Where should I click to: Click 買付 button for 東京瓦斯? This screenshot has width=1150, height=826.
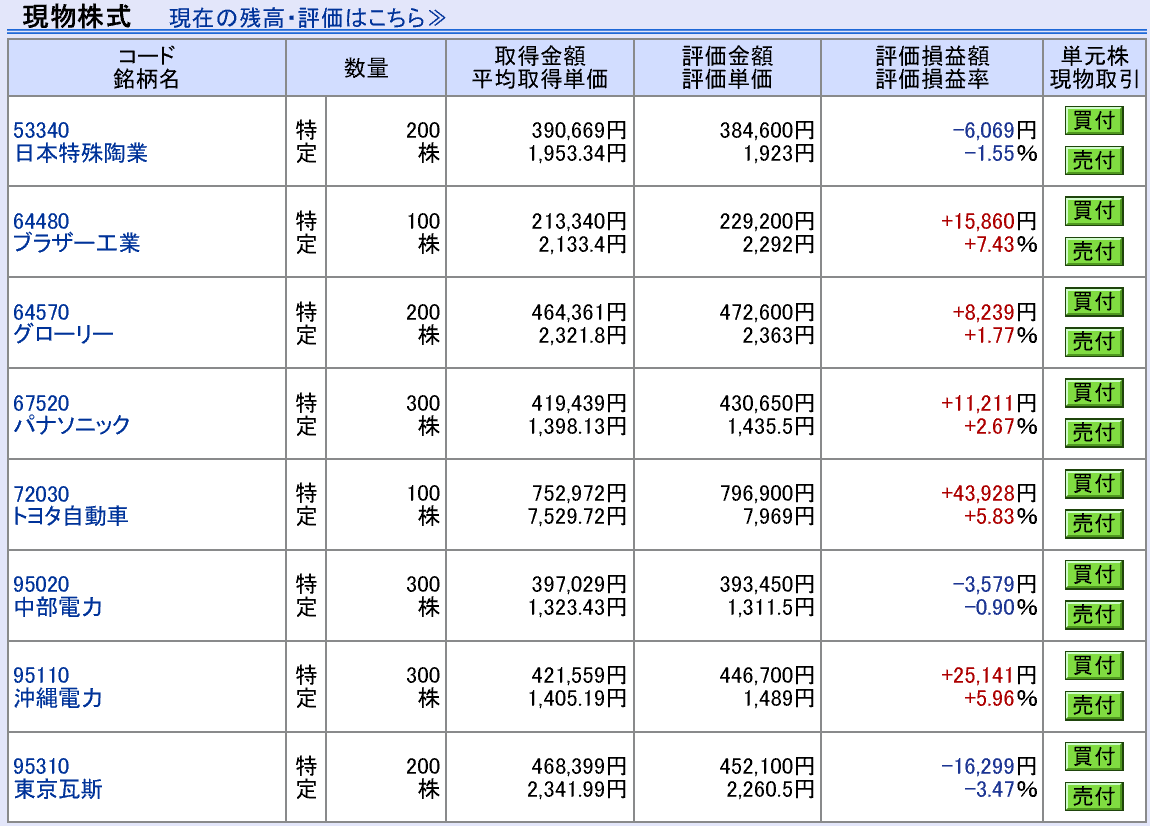[x=1094, y=756]
